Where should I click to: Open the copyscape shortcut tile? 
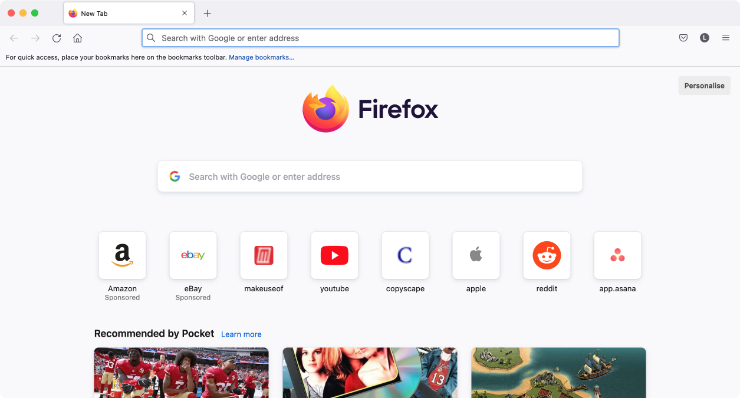coord(405,255)
